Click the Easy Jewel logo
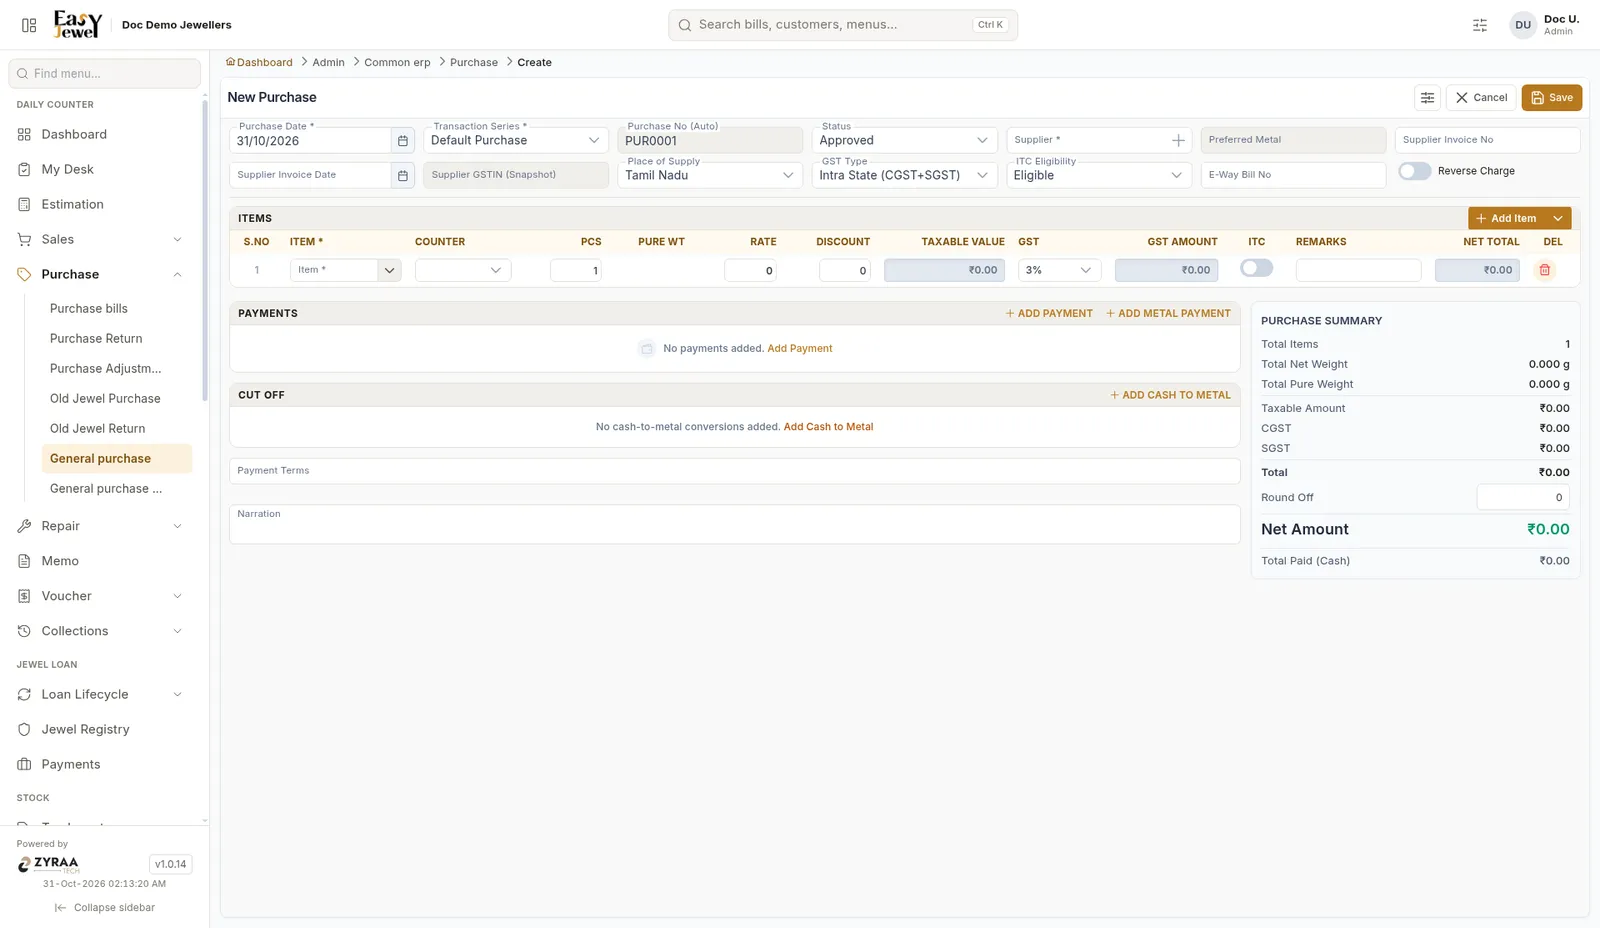1600x928 pixels. [77, 24]
